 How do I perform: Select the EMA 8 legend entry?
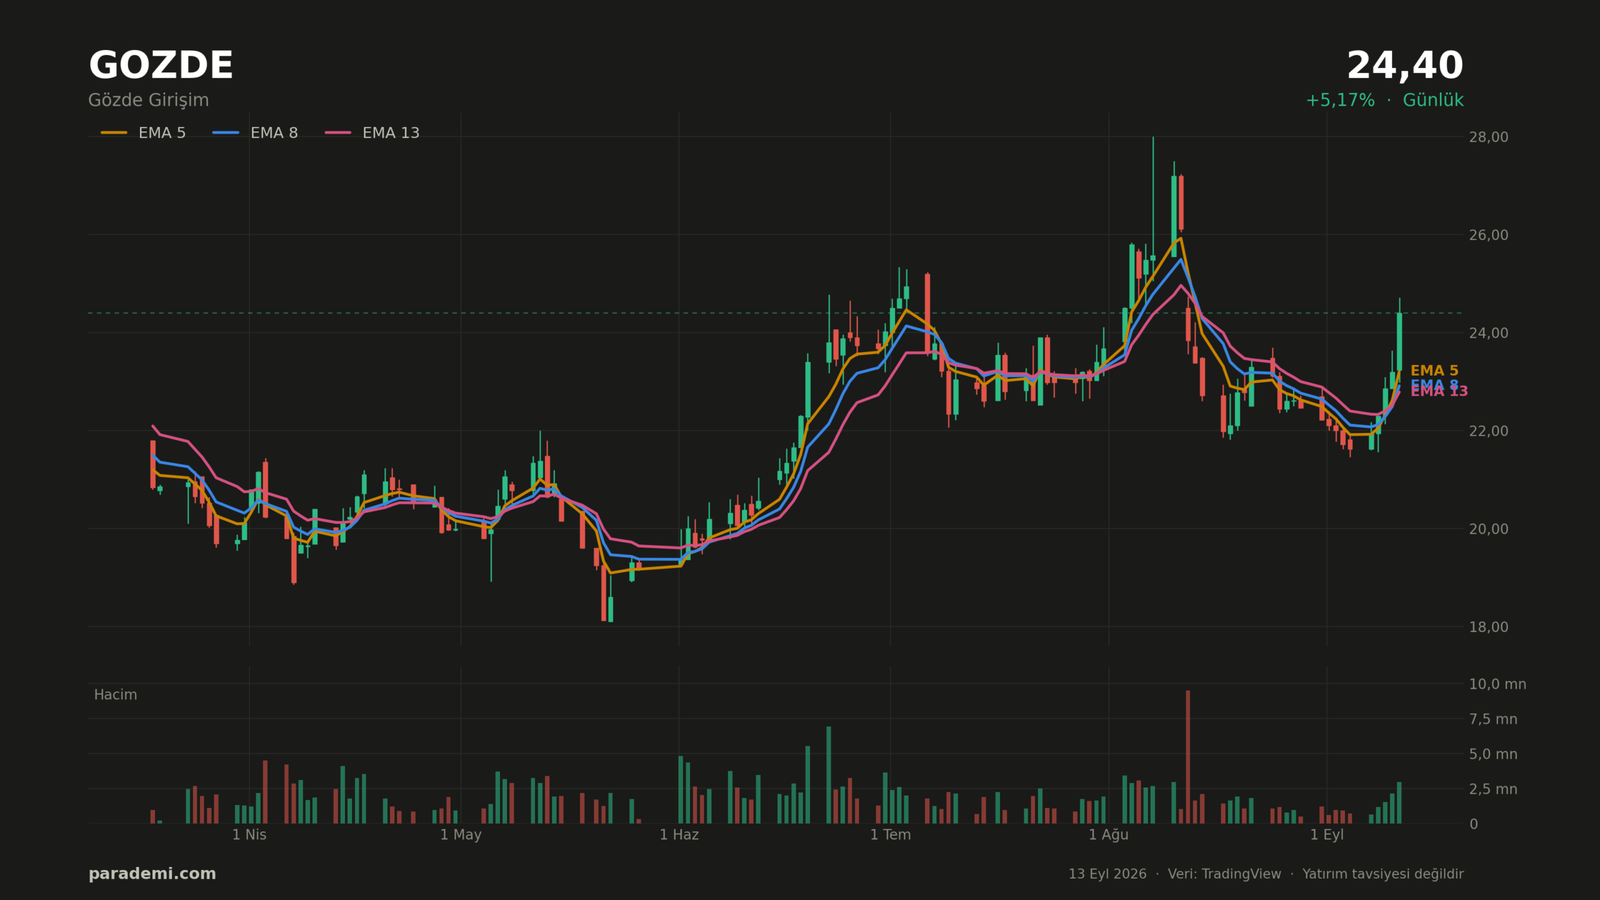(x=255, y=133)
